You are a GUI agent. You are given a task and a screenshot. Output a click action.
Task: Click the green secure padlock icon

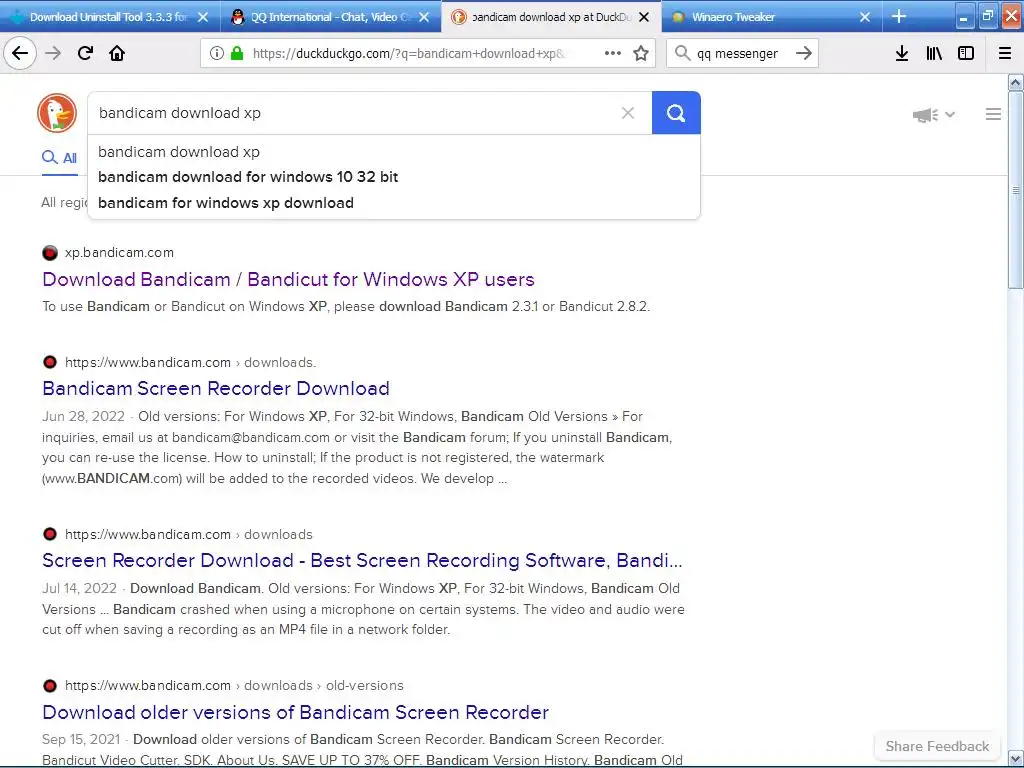click(237, 53)
